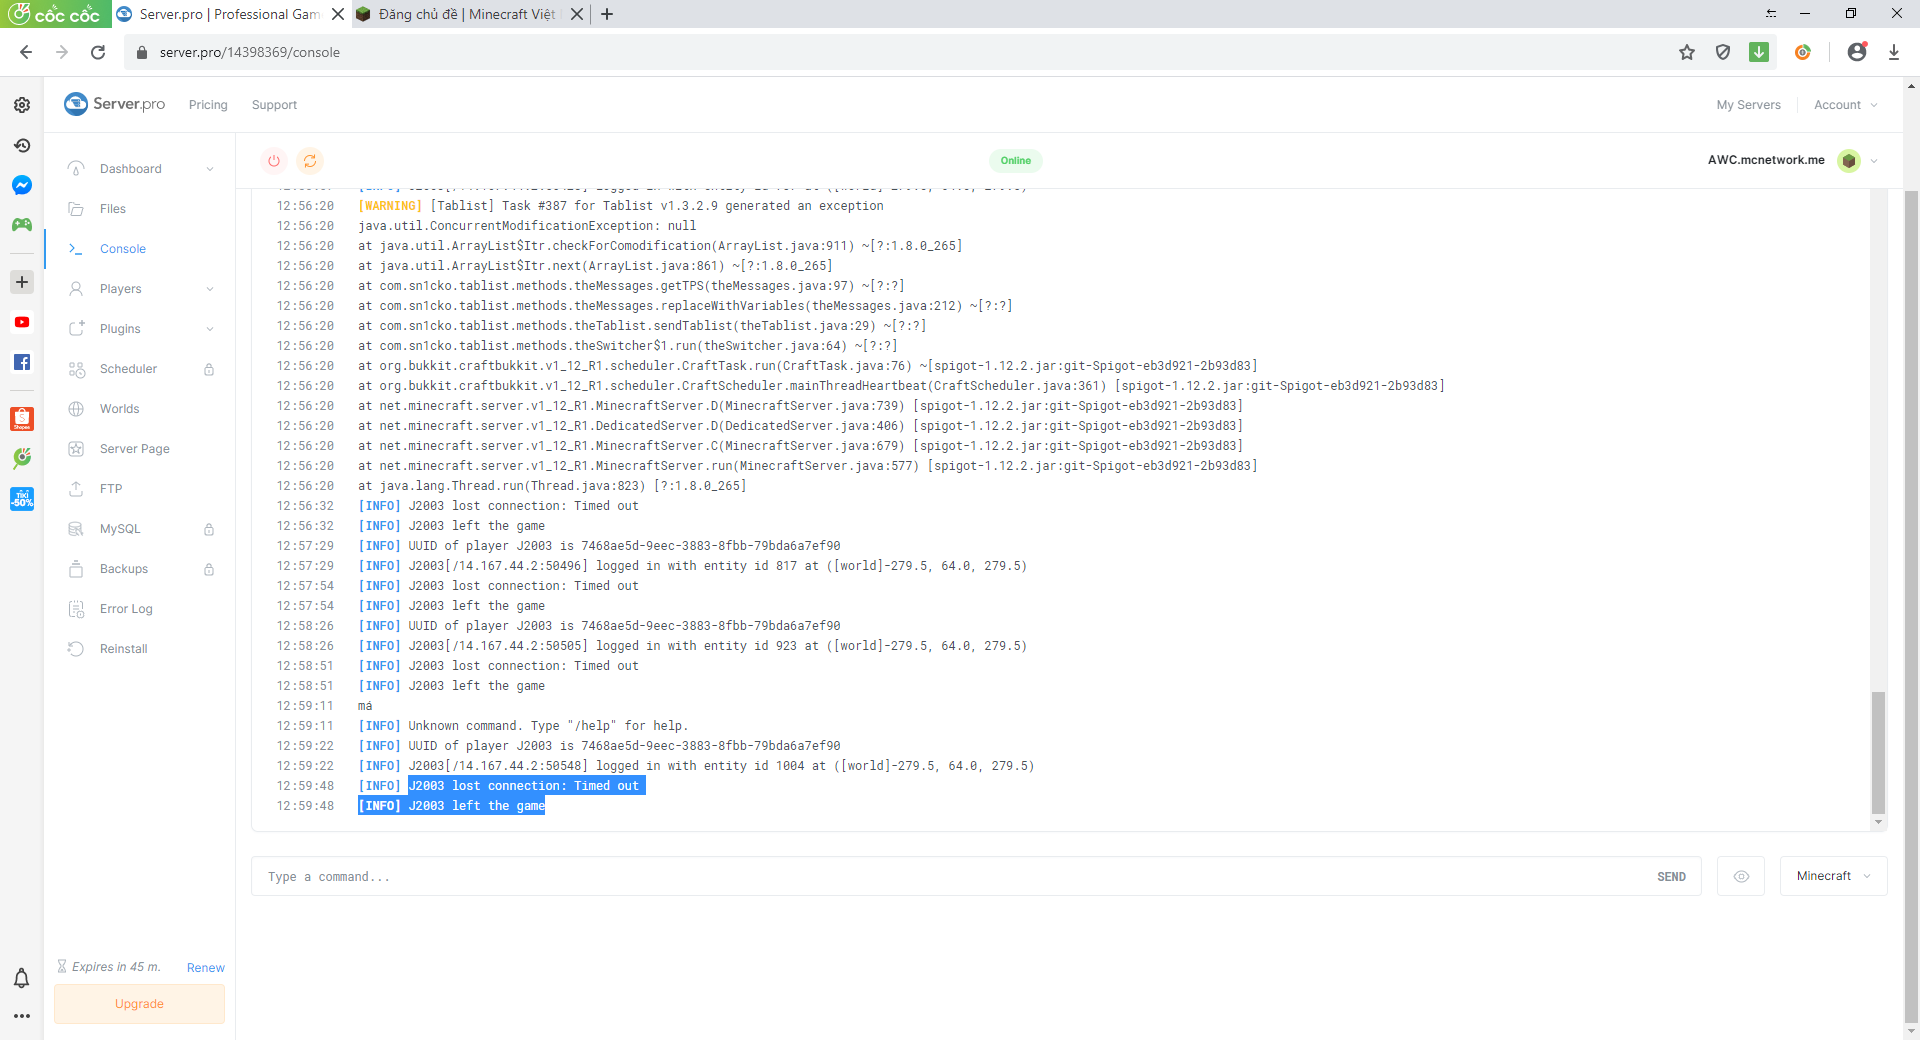The width and height of the screenshot is (1920, 1040).
Task: Expand the AWC.mcnetwork.me server selector chevron
Action: (1874, 160)
